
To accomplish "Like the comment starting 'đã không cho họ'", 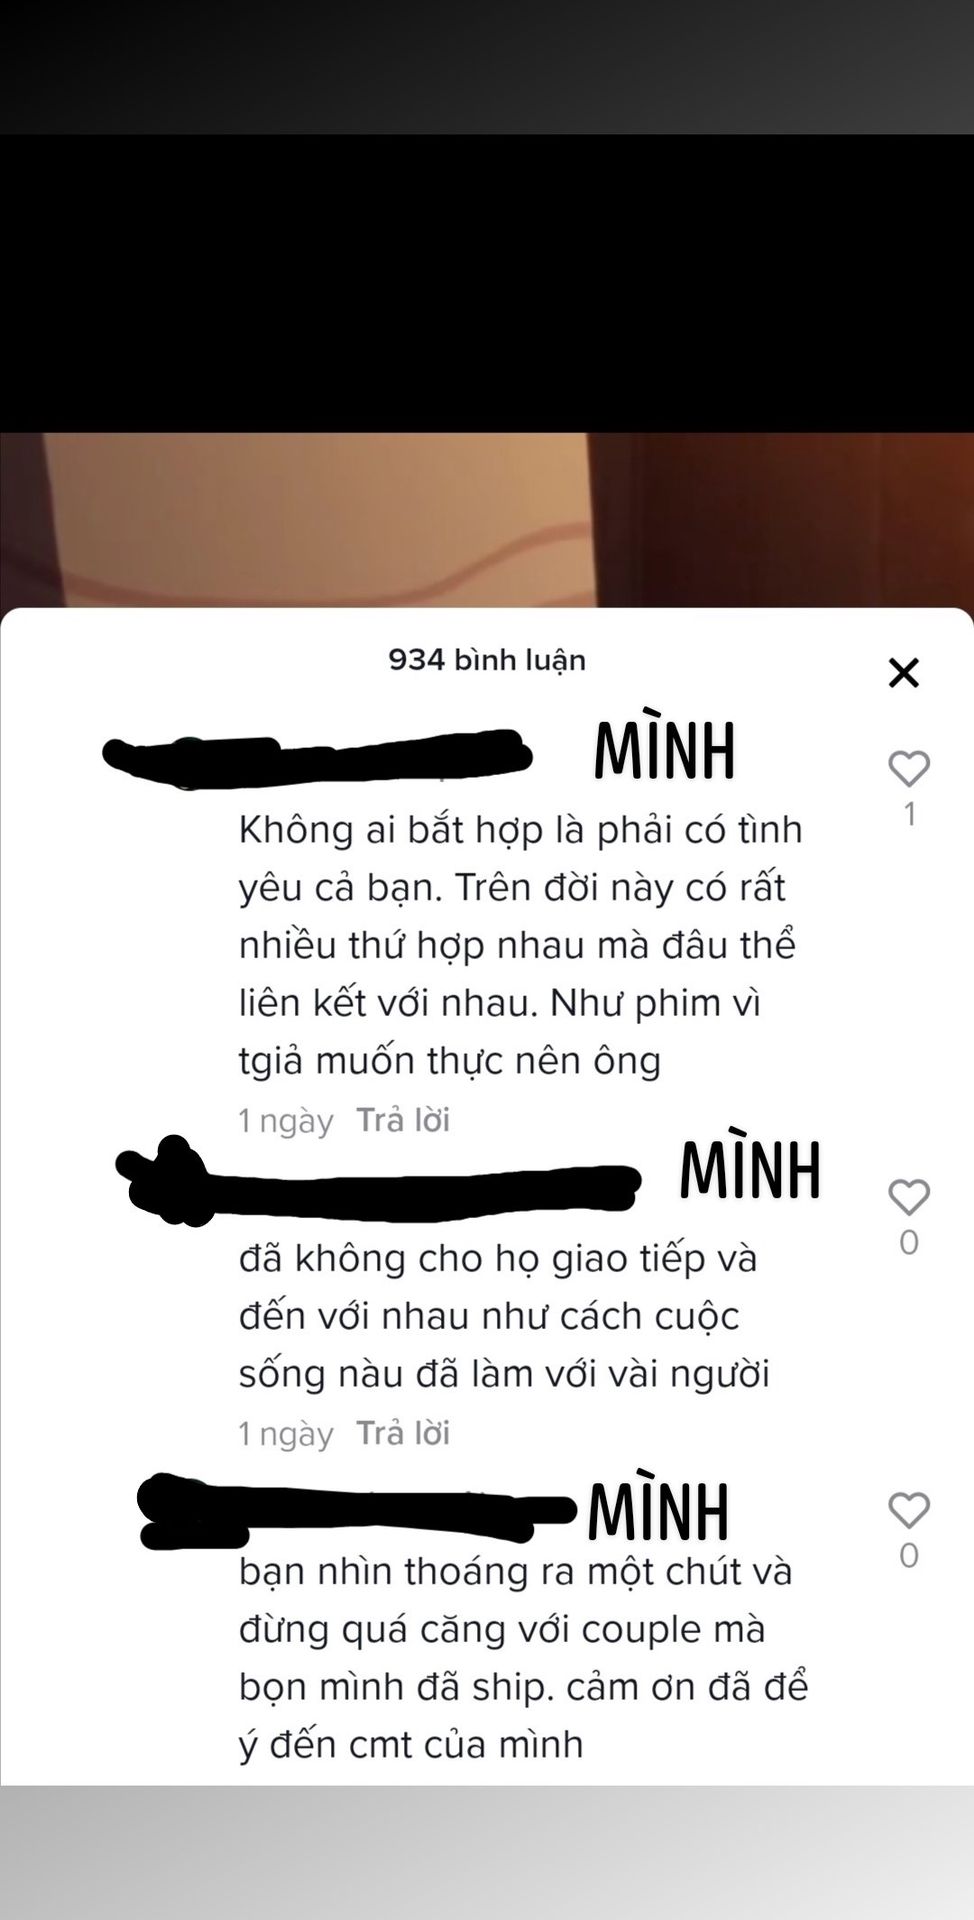I will click(x=909, y=1197).
